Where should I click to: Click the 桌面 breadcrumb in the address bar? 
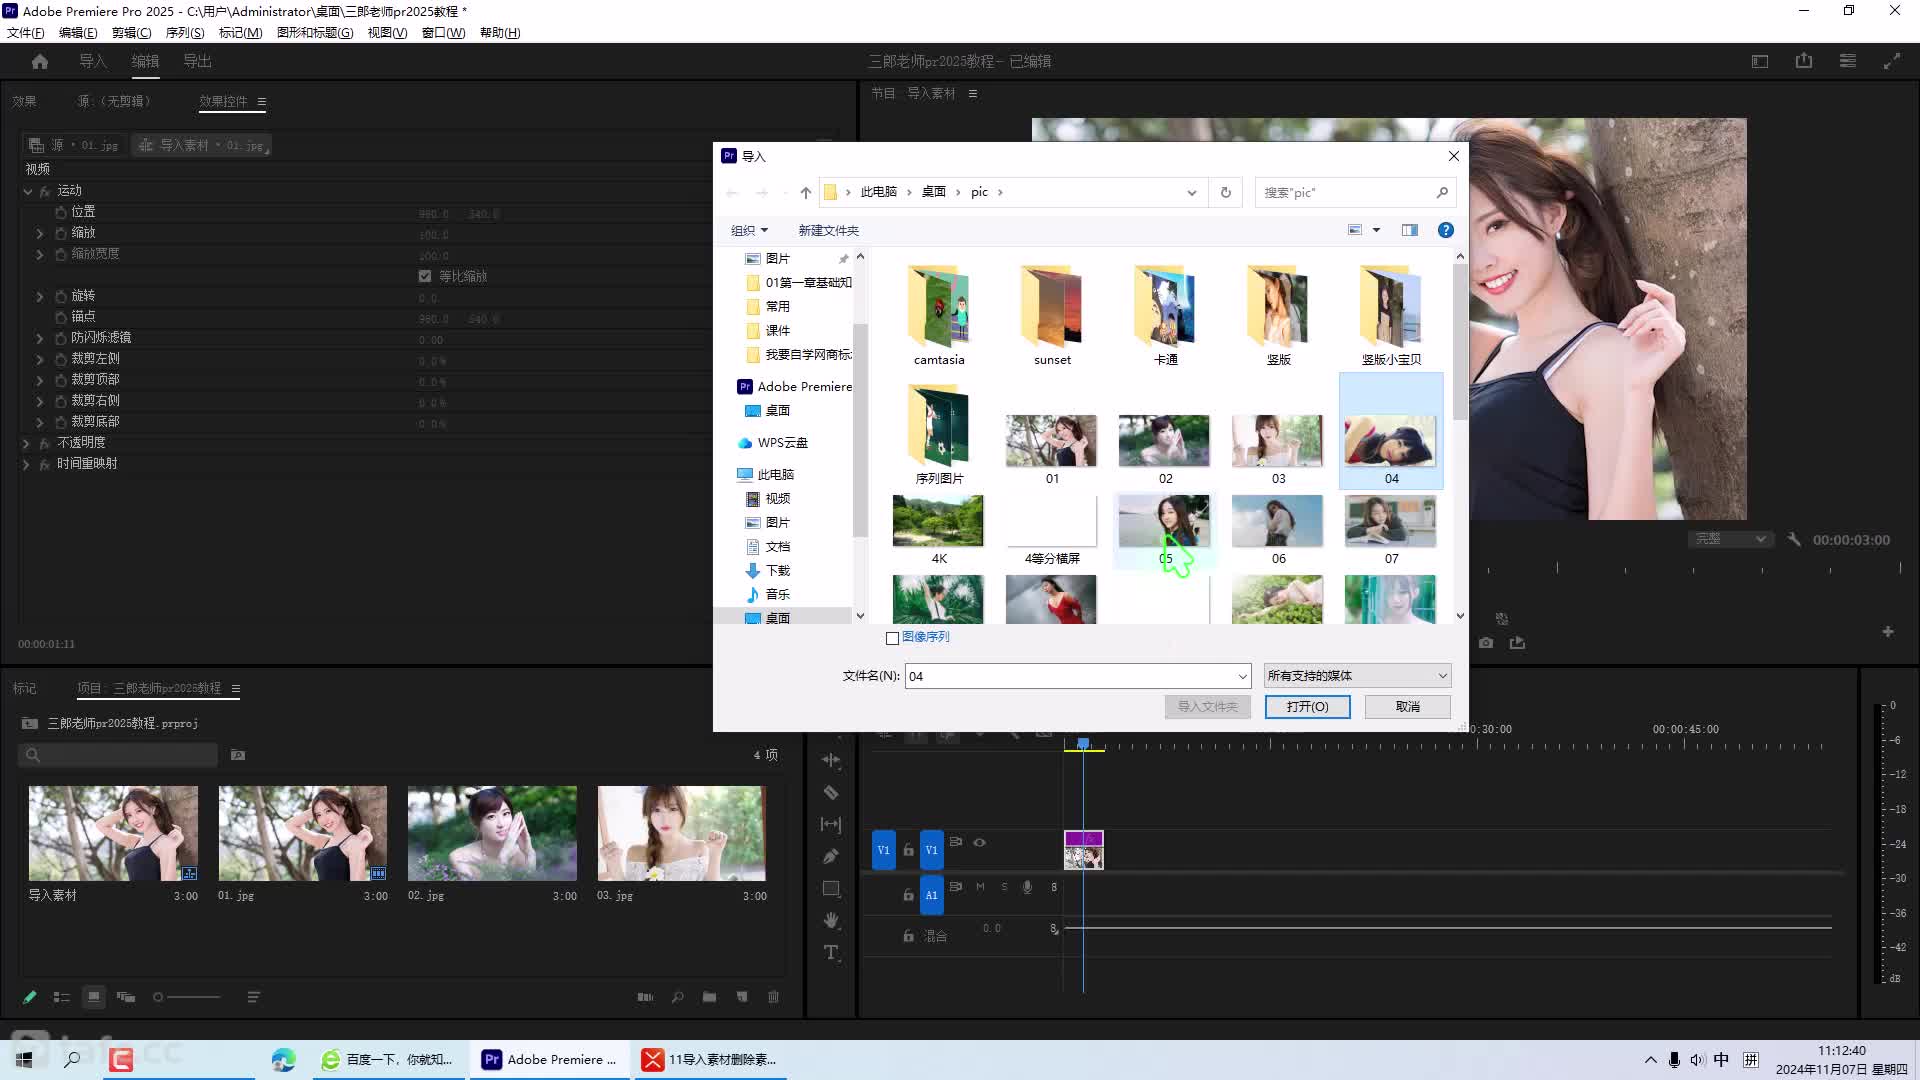[x=933, y=192]
